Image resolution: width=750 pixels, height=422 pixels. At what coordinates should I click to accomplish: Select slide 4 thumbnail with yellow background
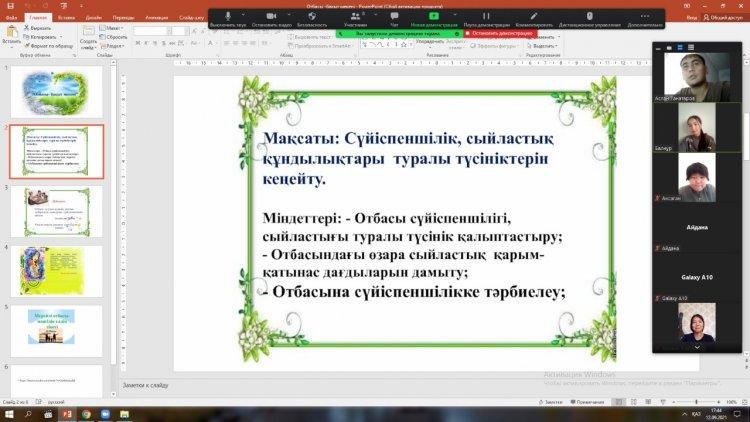(x=56, y=270)
